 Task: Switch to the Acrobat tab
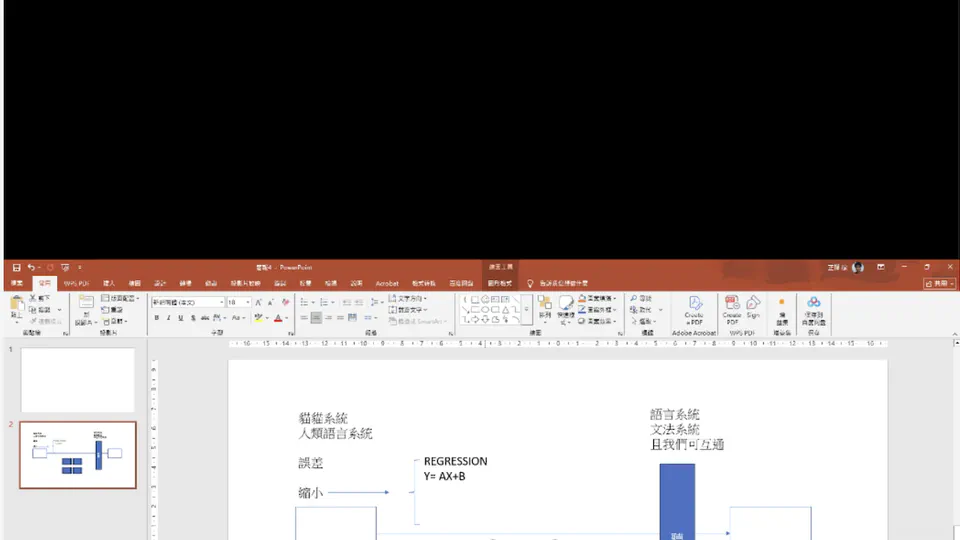(x=387, y=283)
